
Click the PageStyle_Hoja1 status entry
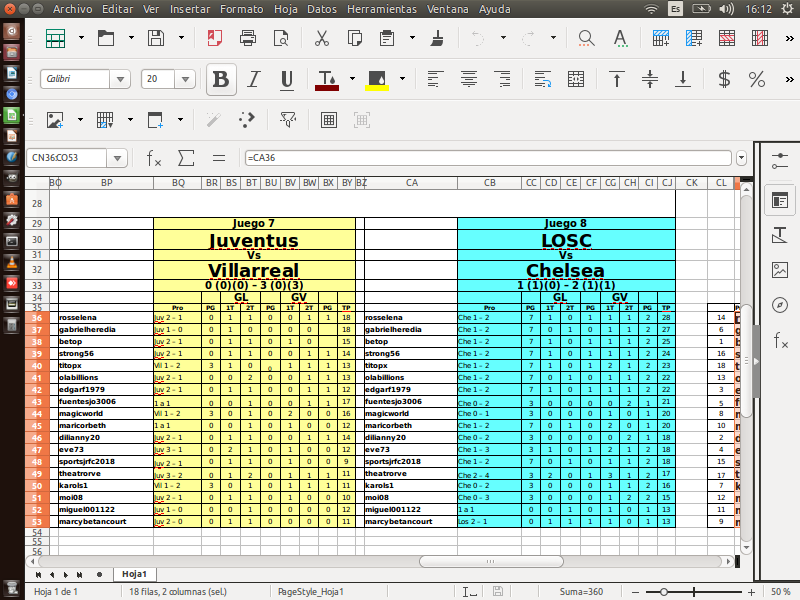(310, 592)
